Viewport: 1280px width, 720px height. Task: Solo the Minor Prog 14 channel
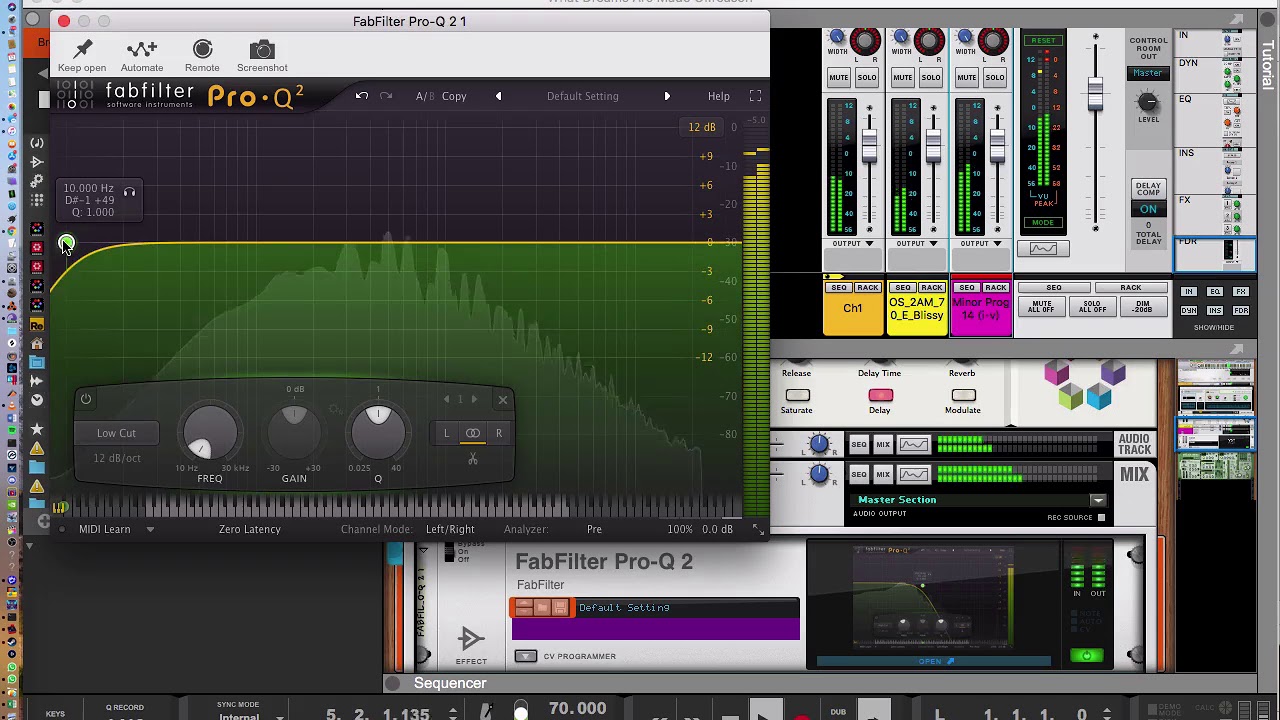point(994,78)
